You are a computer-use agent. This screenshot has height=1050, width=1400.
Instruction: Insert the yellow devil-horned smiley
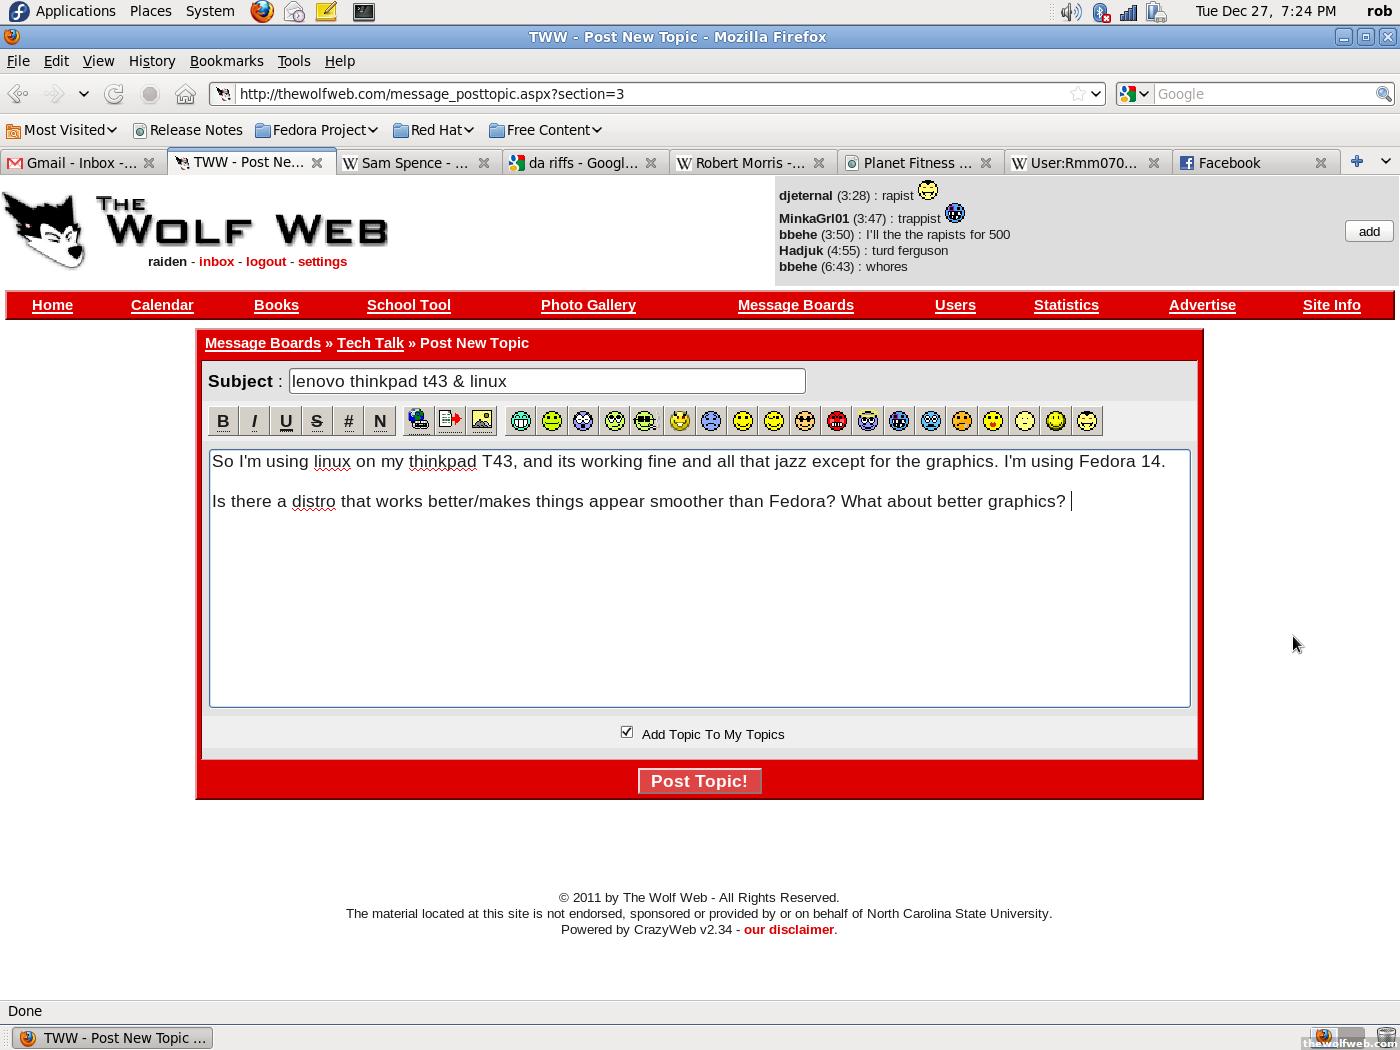[x=680, y=421]
